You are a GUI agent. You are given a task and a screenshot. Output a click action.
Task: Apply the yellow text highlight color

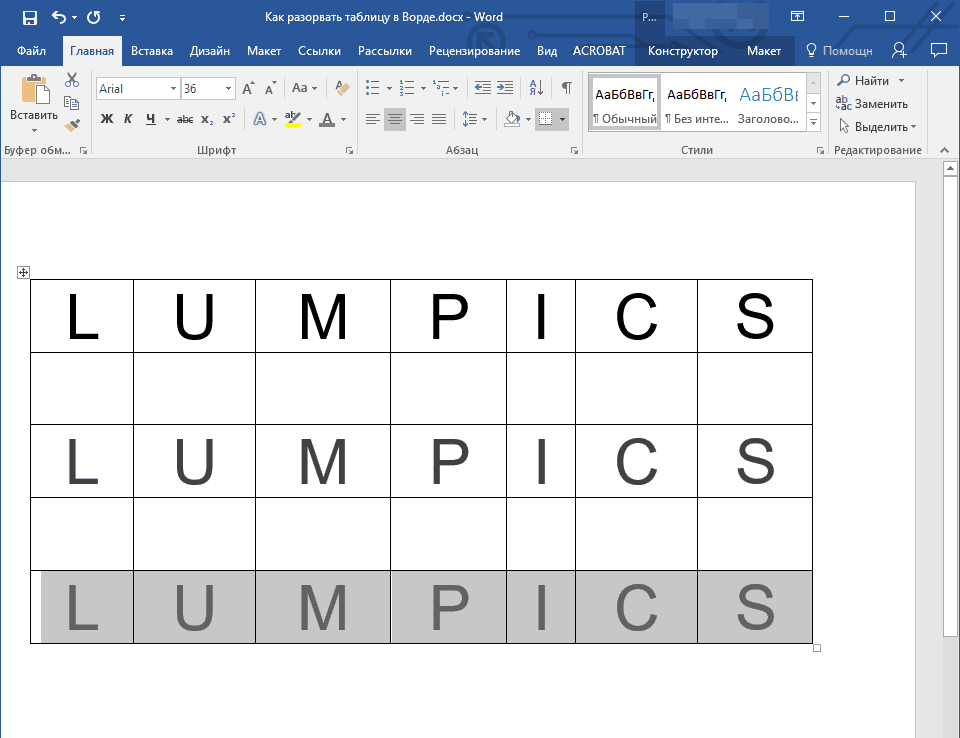(292, 119)
